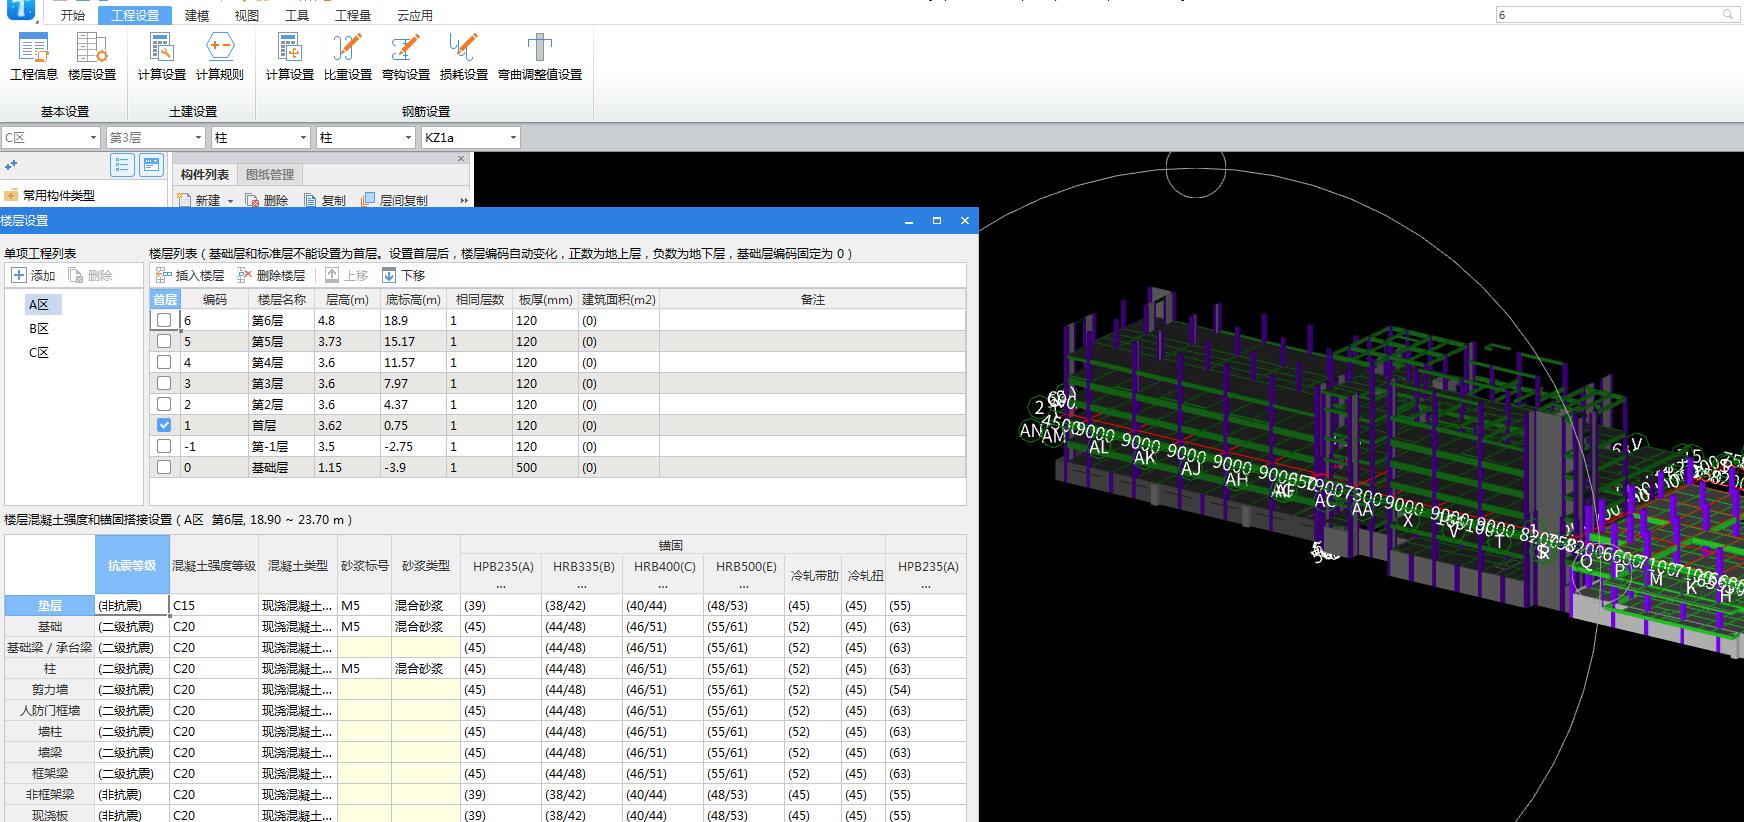Click 板厚 cell 500 for 基础层
The width and height of the screenshot is (1744, 822).
click(x=545, y=467)
